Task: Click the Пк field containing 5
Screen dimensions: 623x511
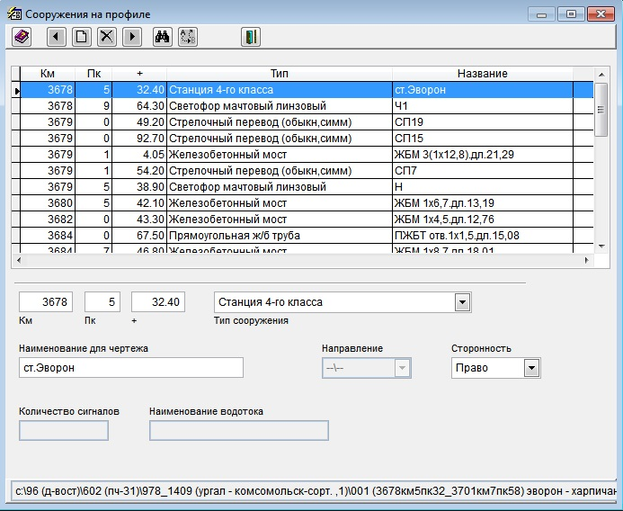Action: (x=102, y=302)
